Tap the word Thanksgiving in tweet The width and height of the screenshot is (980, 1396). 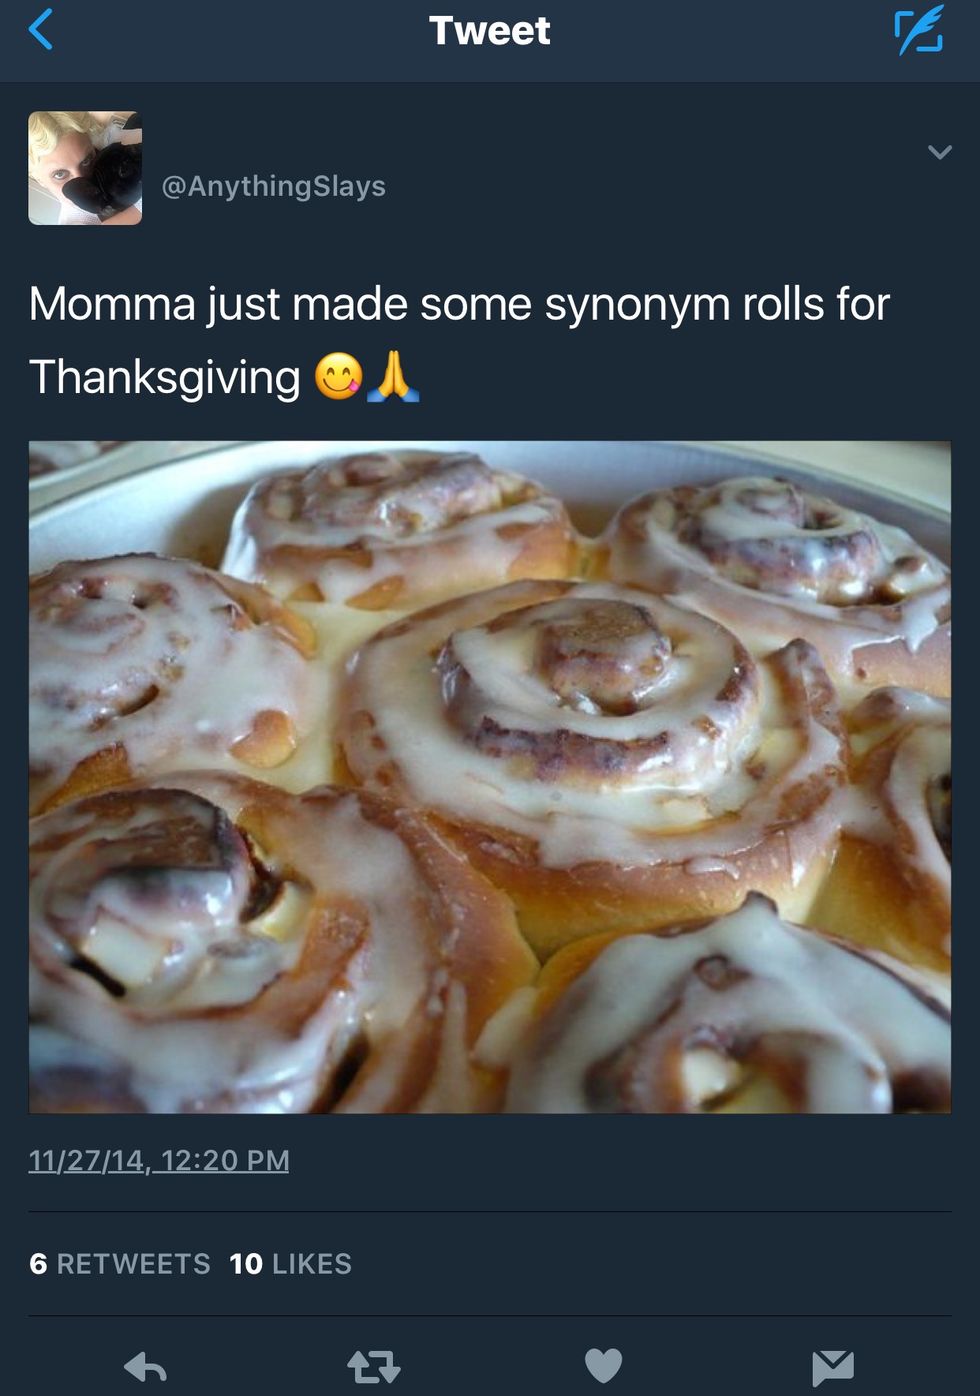(165, 378)
